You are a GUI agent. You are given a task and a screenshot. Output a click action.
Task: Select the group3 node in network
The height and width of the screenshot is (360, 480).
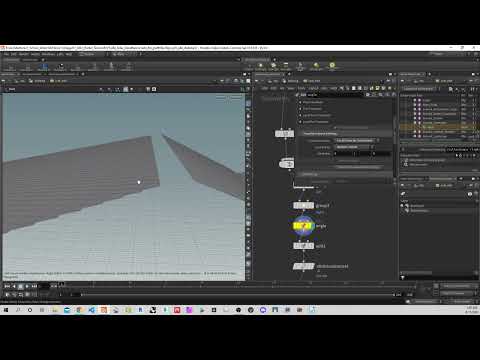[x=303, y=205]
